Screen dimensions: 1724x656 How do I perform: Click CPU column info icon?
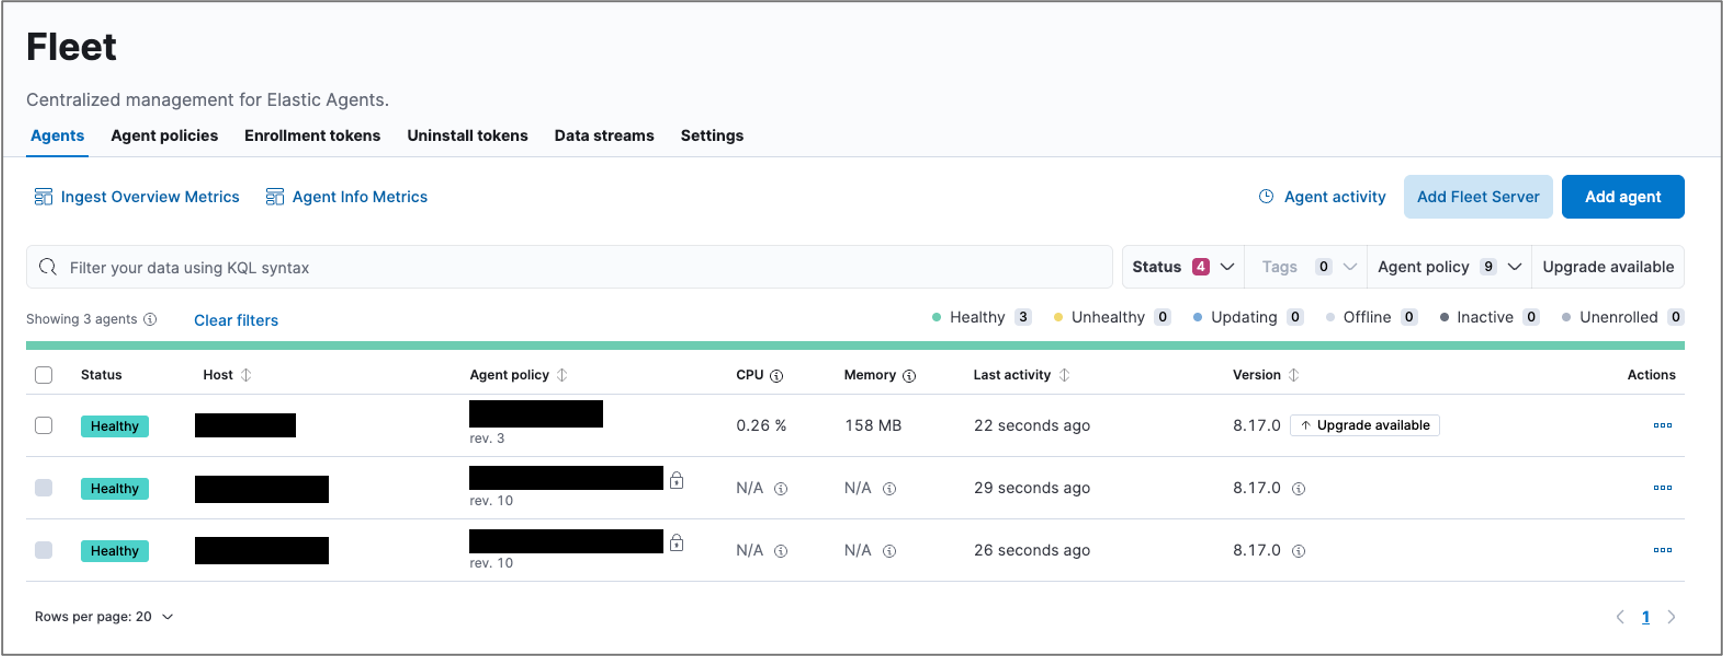777,376
